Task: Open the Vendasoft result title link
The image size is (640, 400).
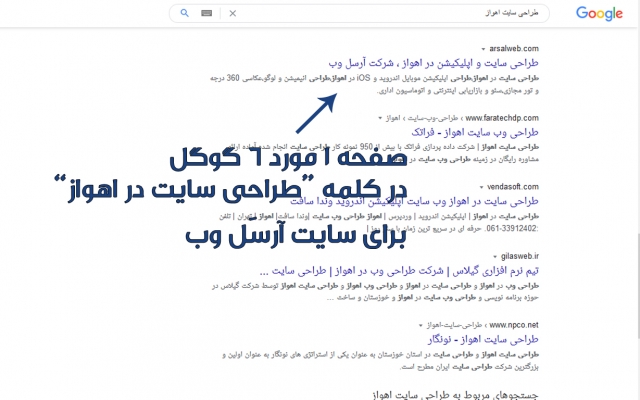Action: (414, 201)
